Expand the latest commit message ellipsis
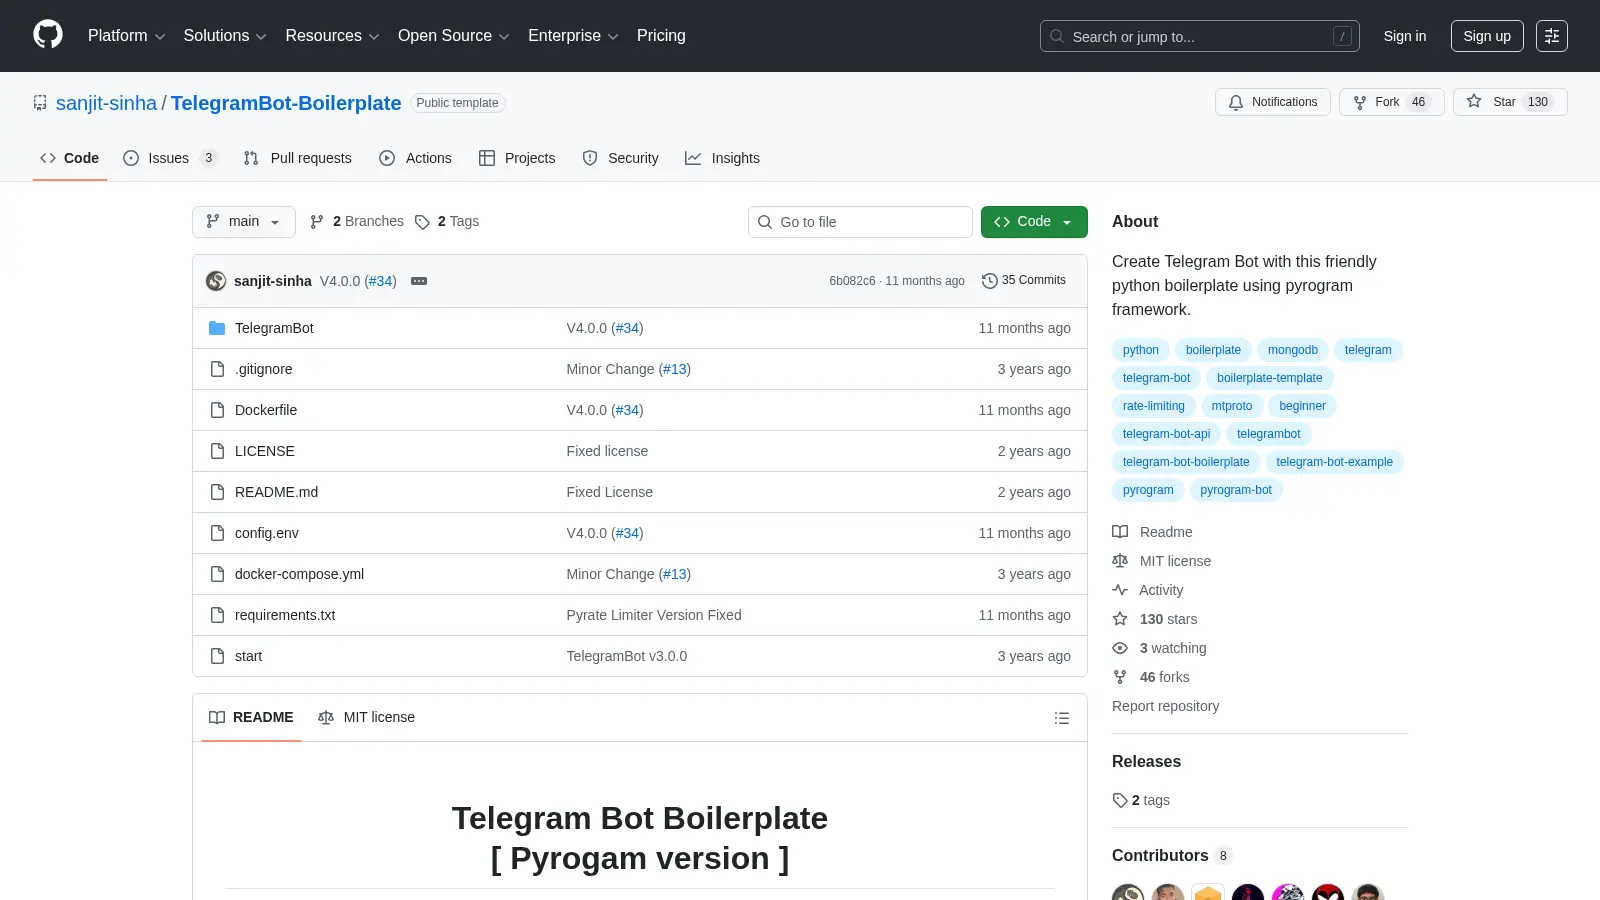The width and height of the screenshot is (1600, 900). pos(419,281)
